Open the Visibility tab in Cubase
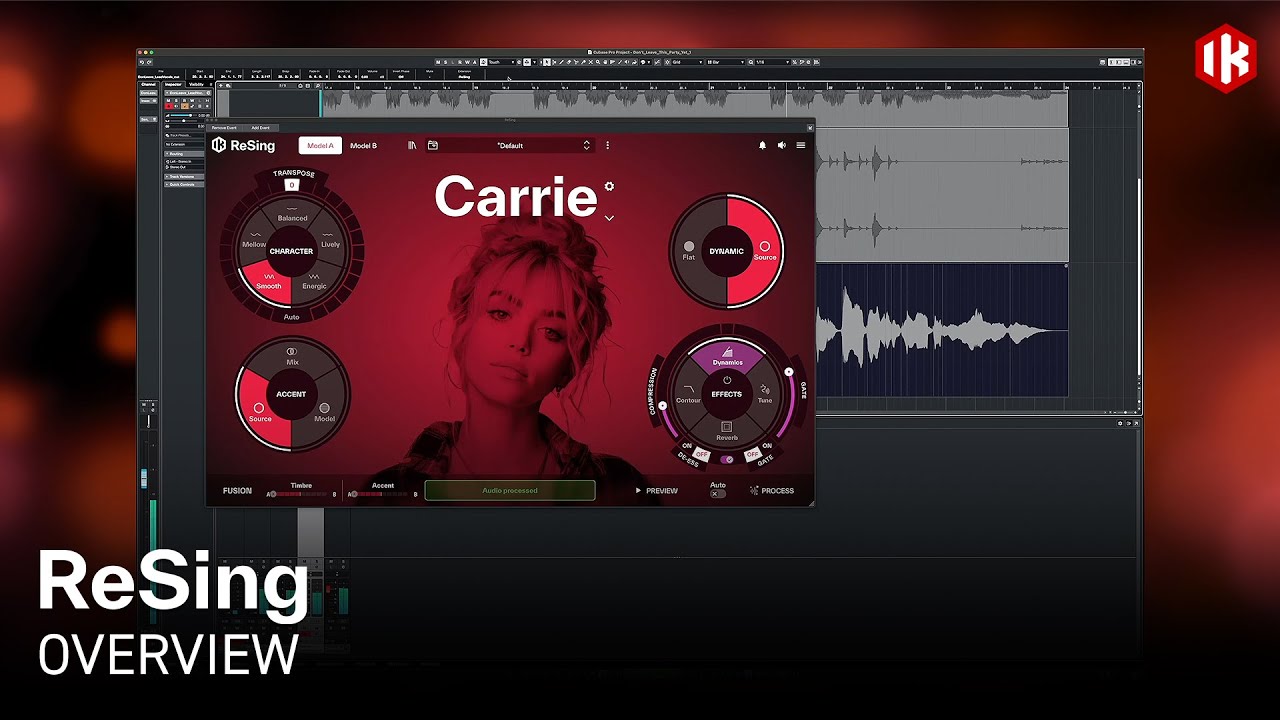 pyautogui.click(x=197, y=84)
